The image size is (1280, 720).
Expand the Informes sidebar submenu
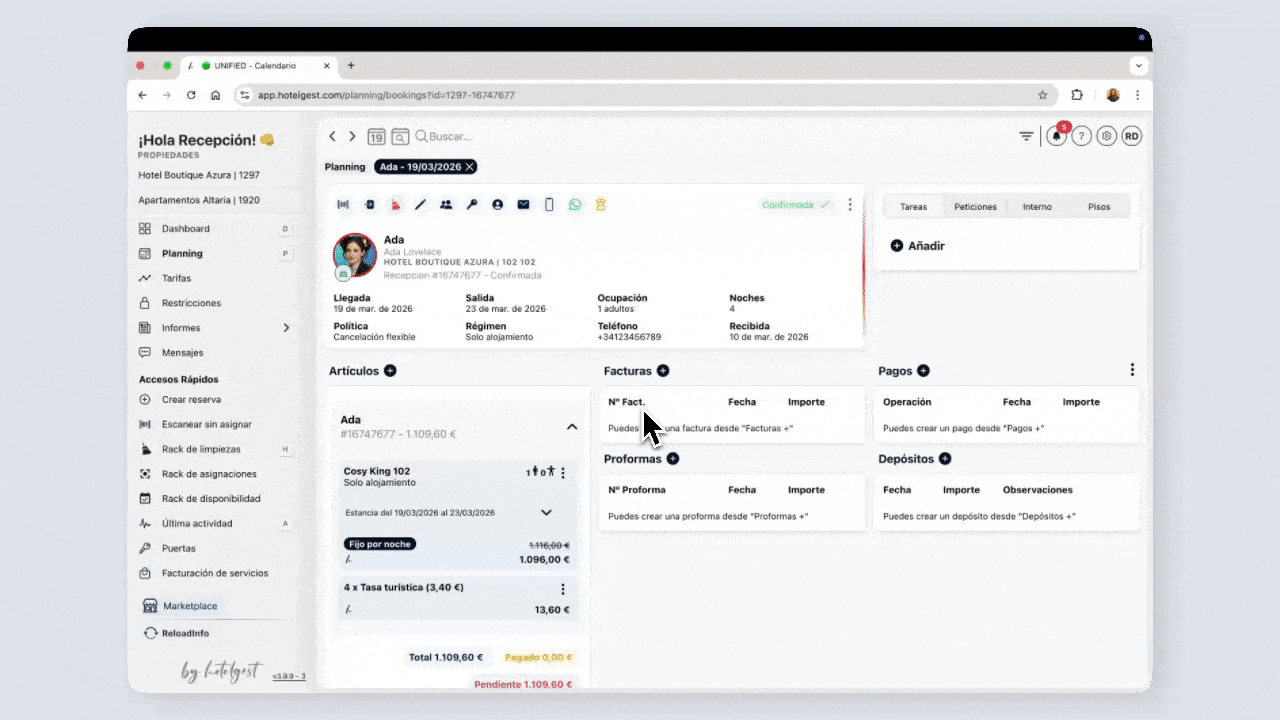(x=286, y=328)
